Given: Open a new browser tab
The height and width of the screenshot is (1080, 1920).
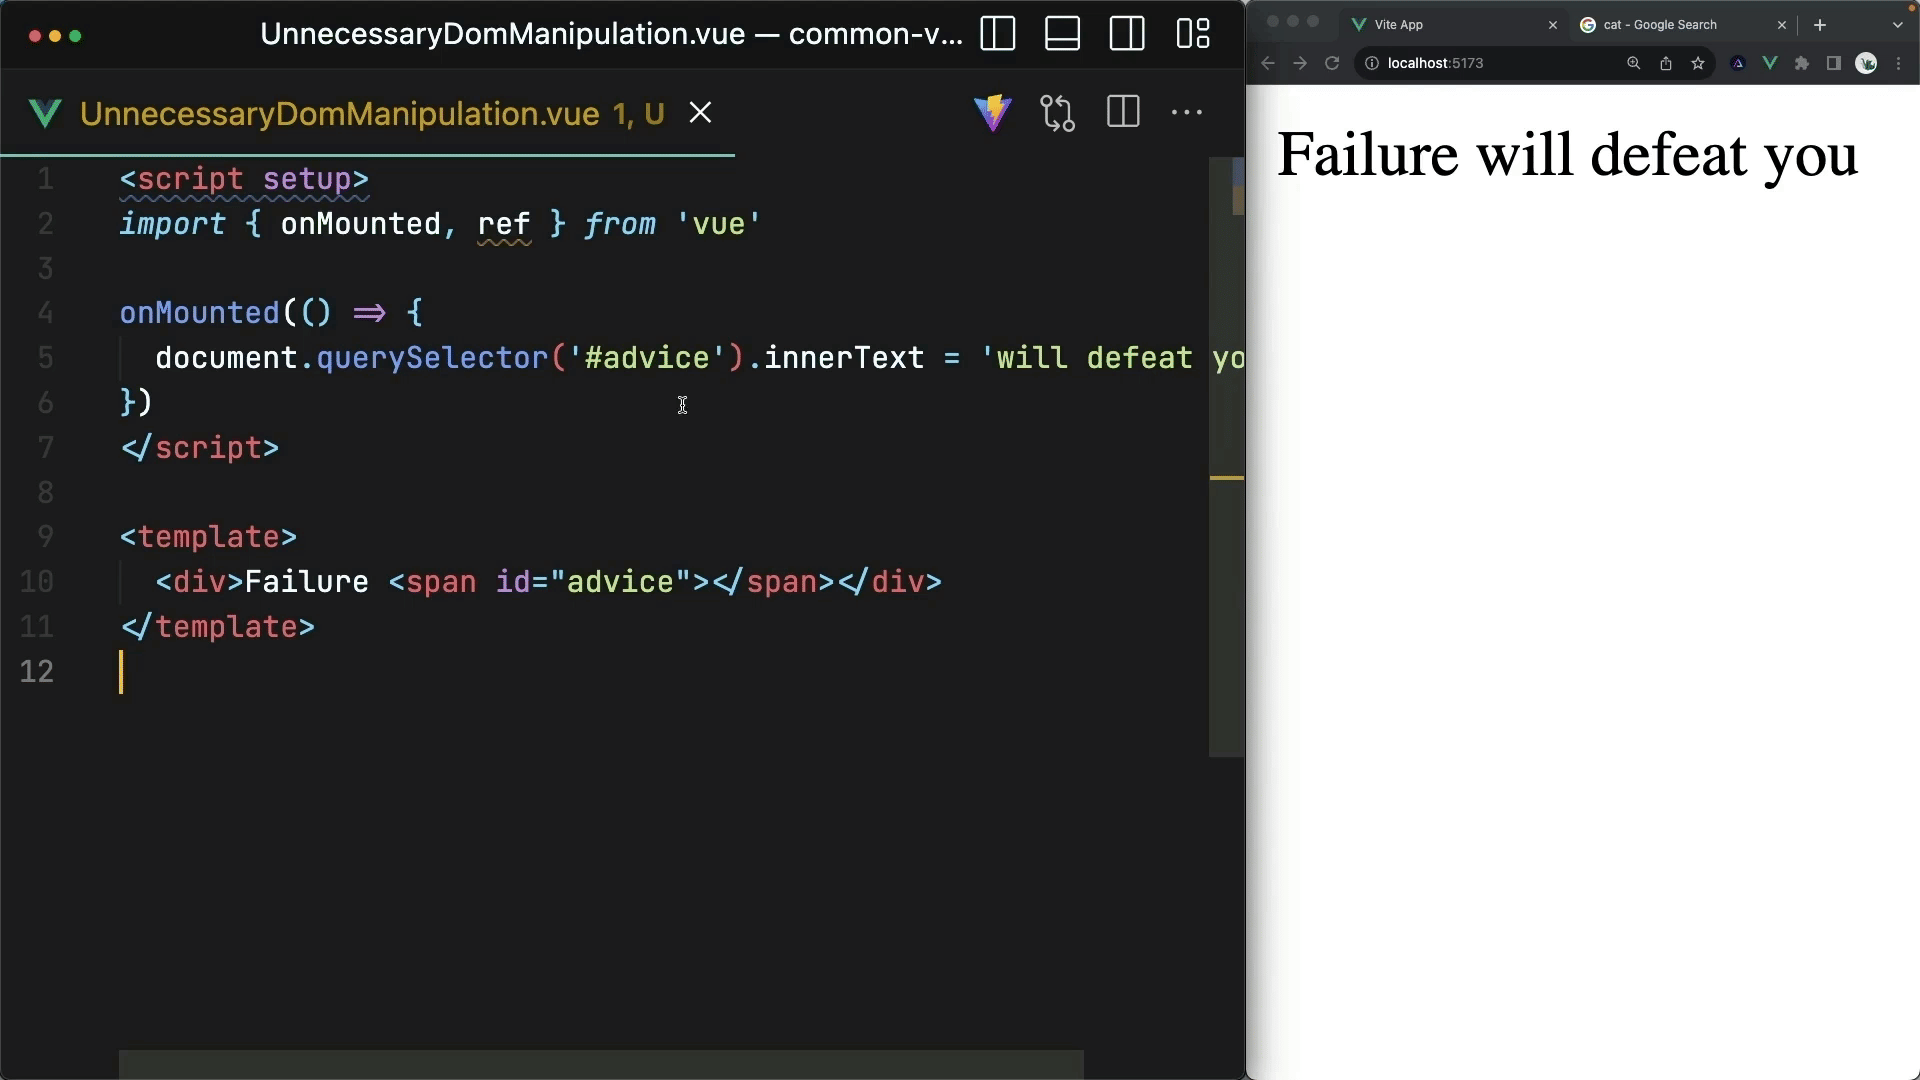Looking at the screenshot, I should tap(1820, 25).
